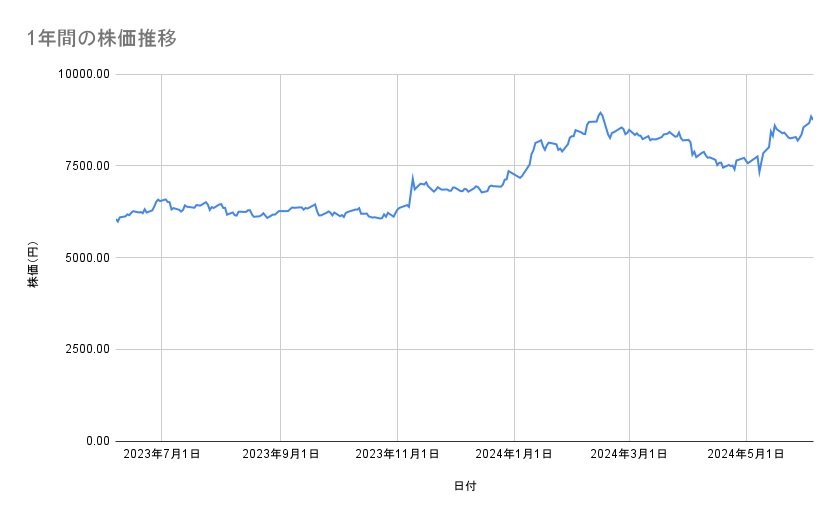839x519 pixels.
Task: Click the chart title 1年間の株価推移
Action: click(x=103, y=39)
